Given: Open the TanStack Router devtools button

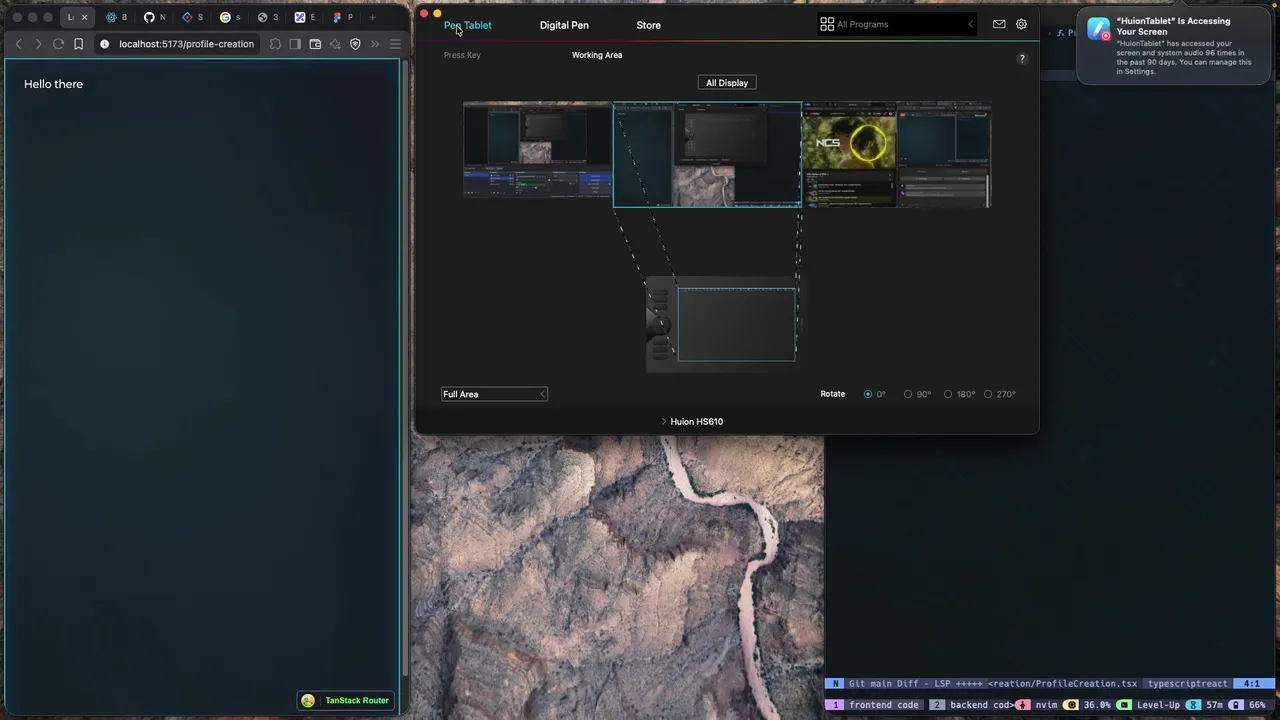Looking at the screenshot, I should (346, 700).
